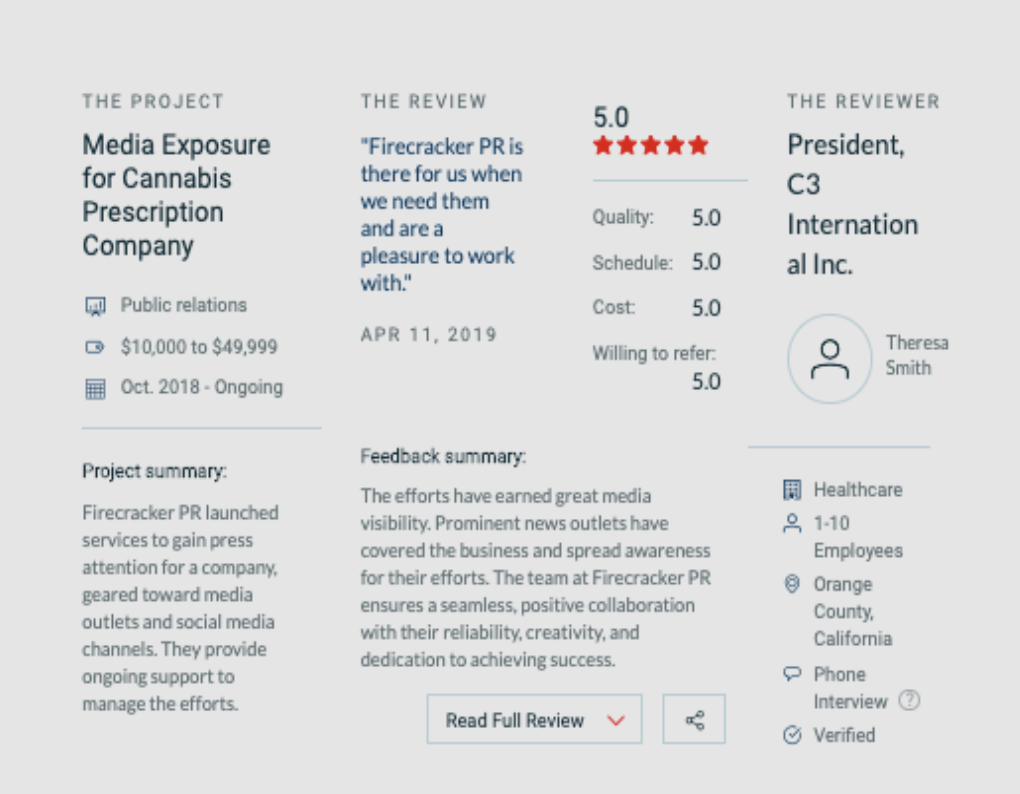Click the Orange County location pin icon

(x=792, y=584)
